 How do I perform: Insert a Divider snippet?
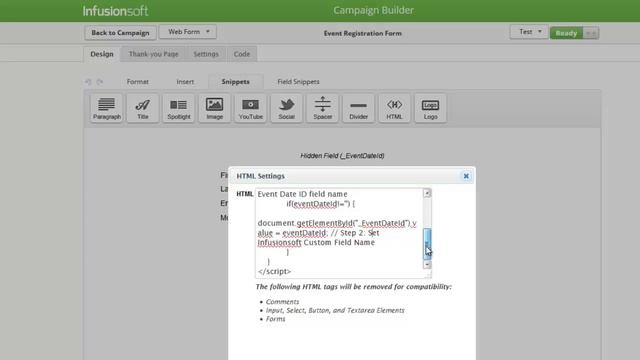pos(358,108)
